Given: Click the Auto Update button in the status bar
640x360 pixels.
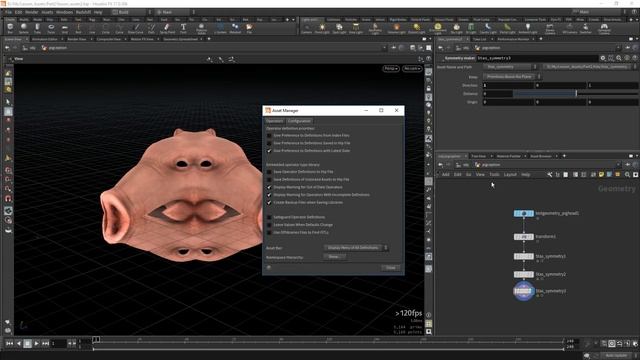Looking at the screenshot, I should pos(616,356).
